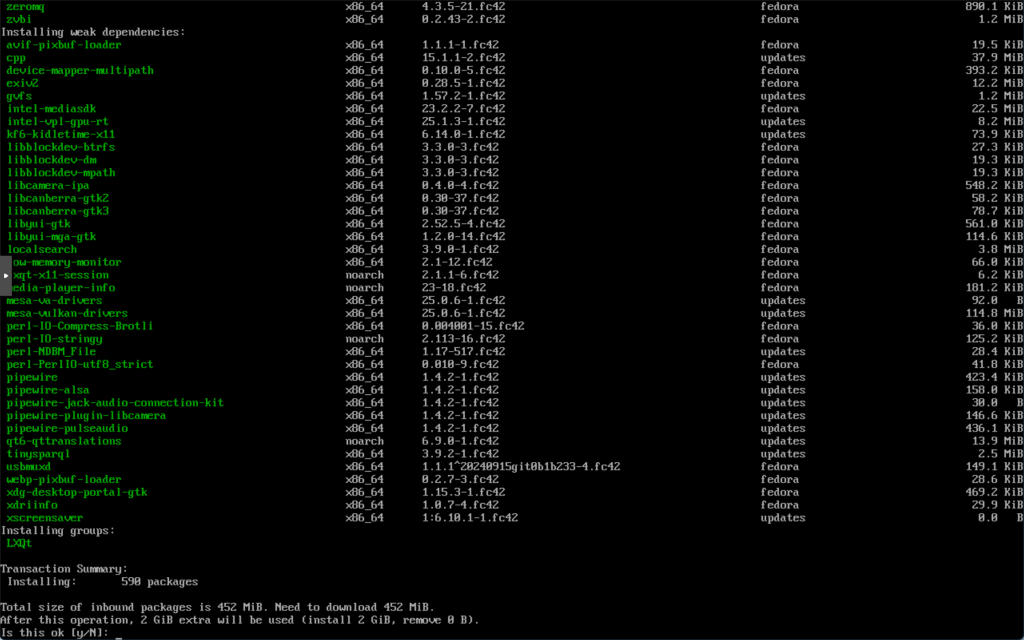Click the '590 packages' count
The width and height of the screenshot is (1024, 640).
[x=159, y=582]
